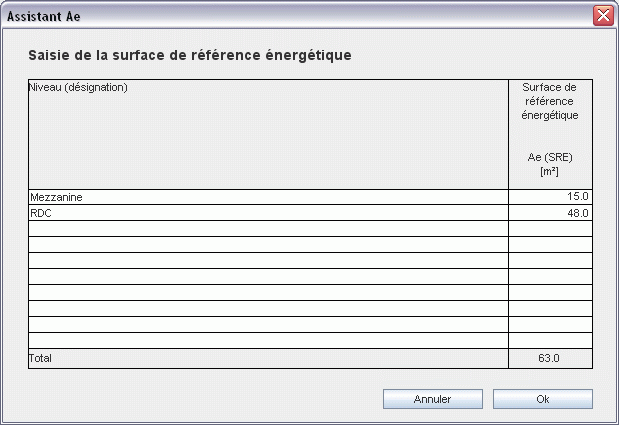Select first empty surface cell below 48.0
This screenshot has height=425, width=619.
click(550, 229)
